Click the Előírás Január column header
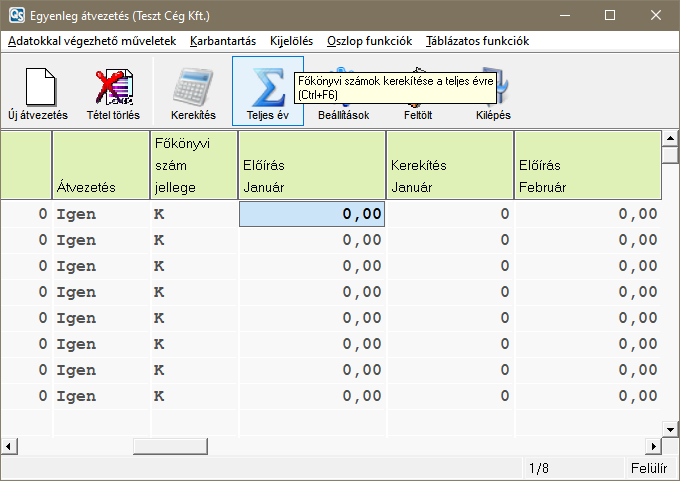Viewport: 680px width, 481px height. 312,165
